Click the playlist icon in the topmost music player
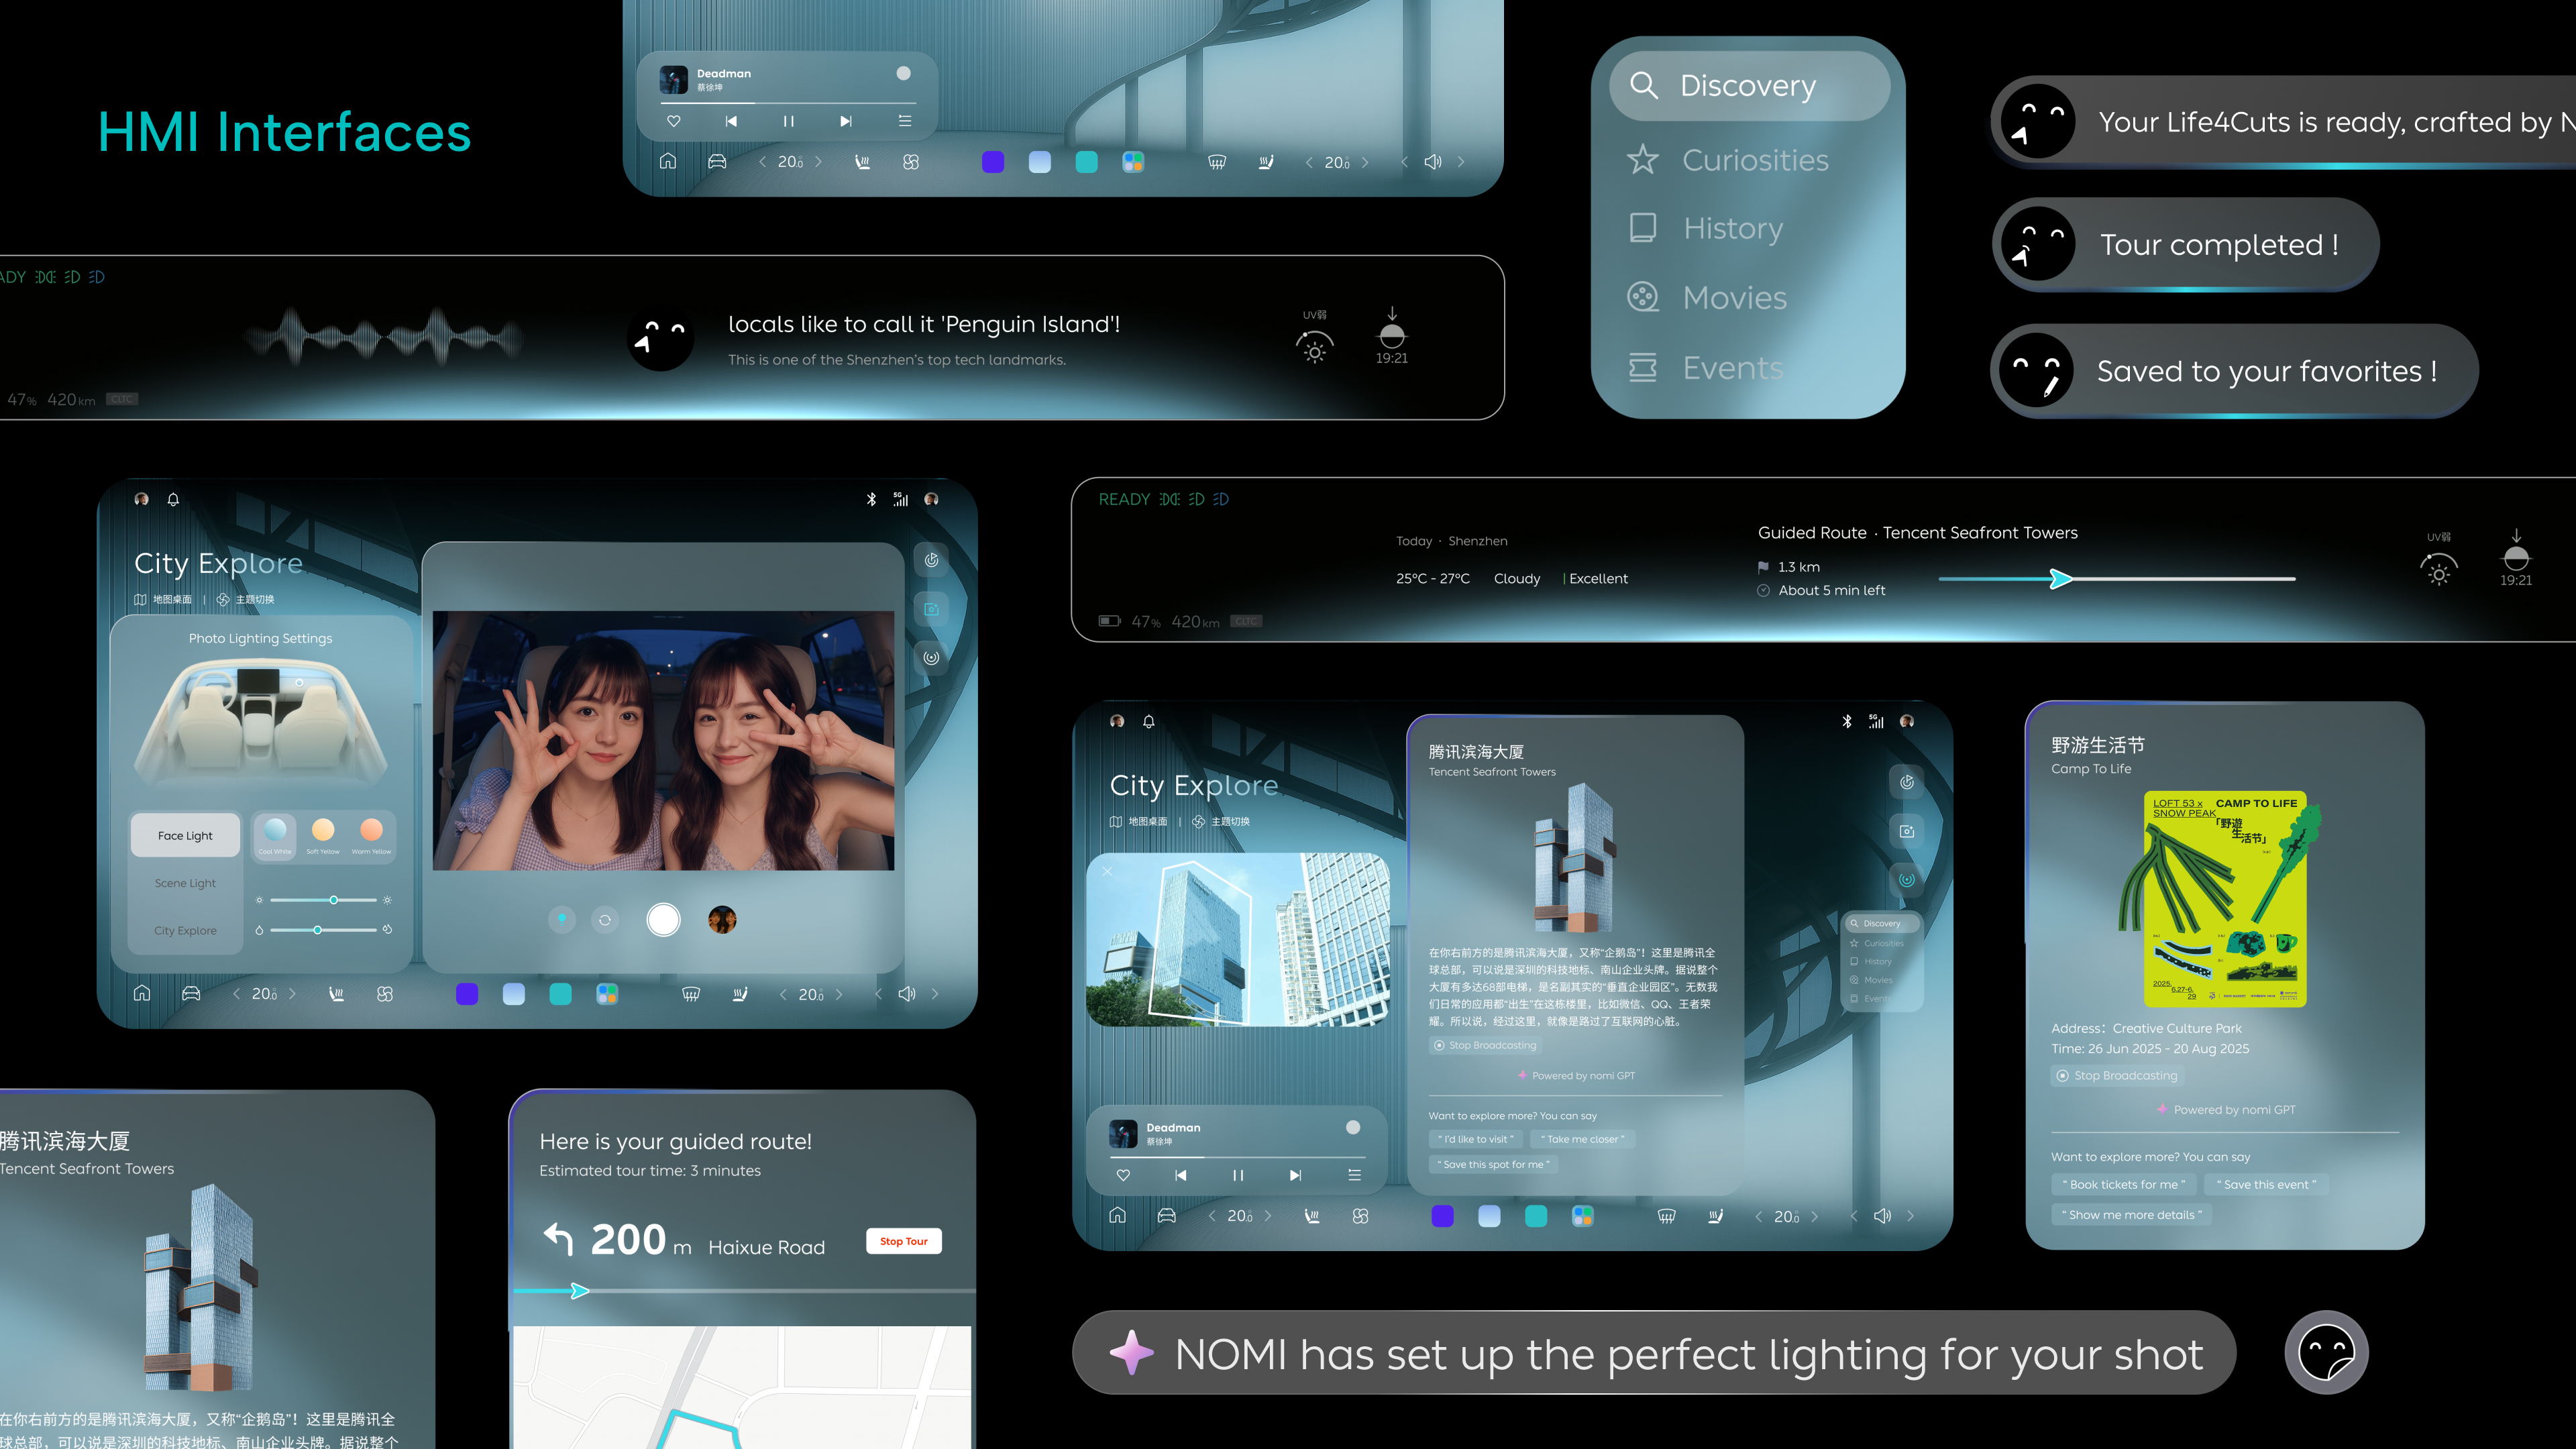The height and width of the screenshot is (1449, 2576). point(905,121)
